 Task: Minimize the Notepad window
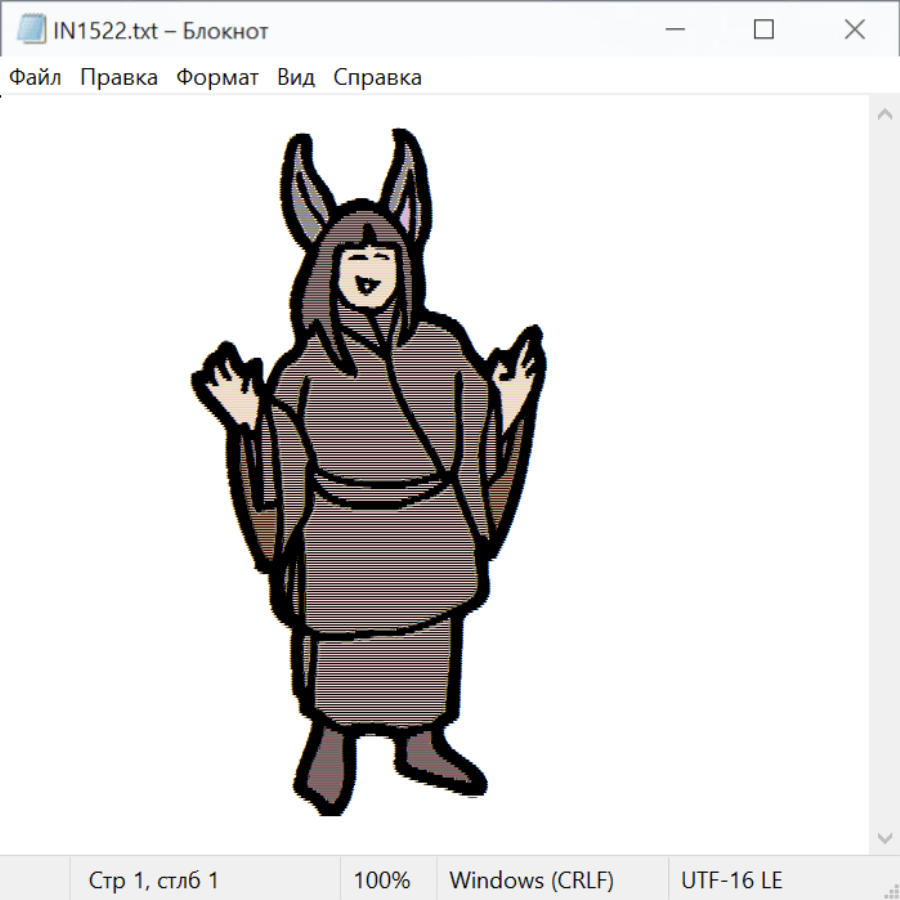coord(673,30)
